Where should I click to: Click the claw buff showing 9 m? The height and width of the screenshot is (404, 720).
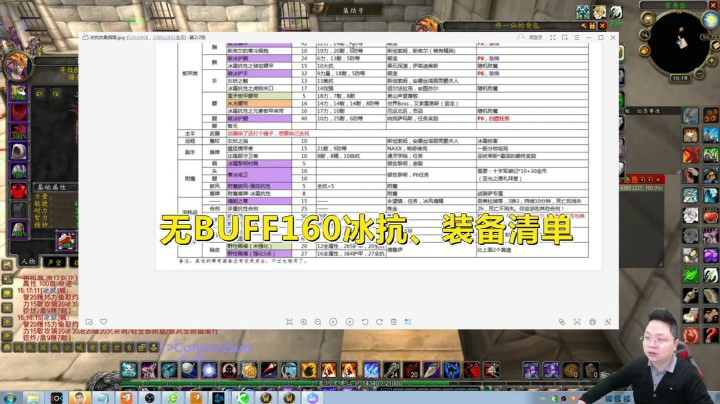(x=616, y=12)
